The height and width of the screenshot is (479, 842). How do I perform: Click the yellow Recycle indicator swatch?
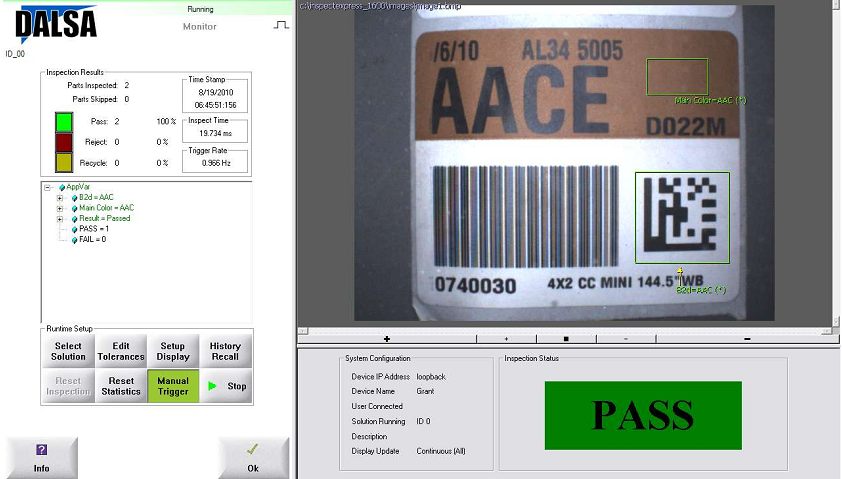[x=64, y=163]
